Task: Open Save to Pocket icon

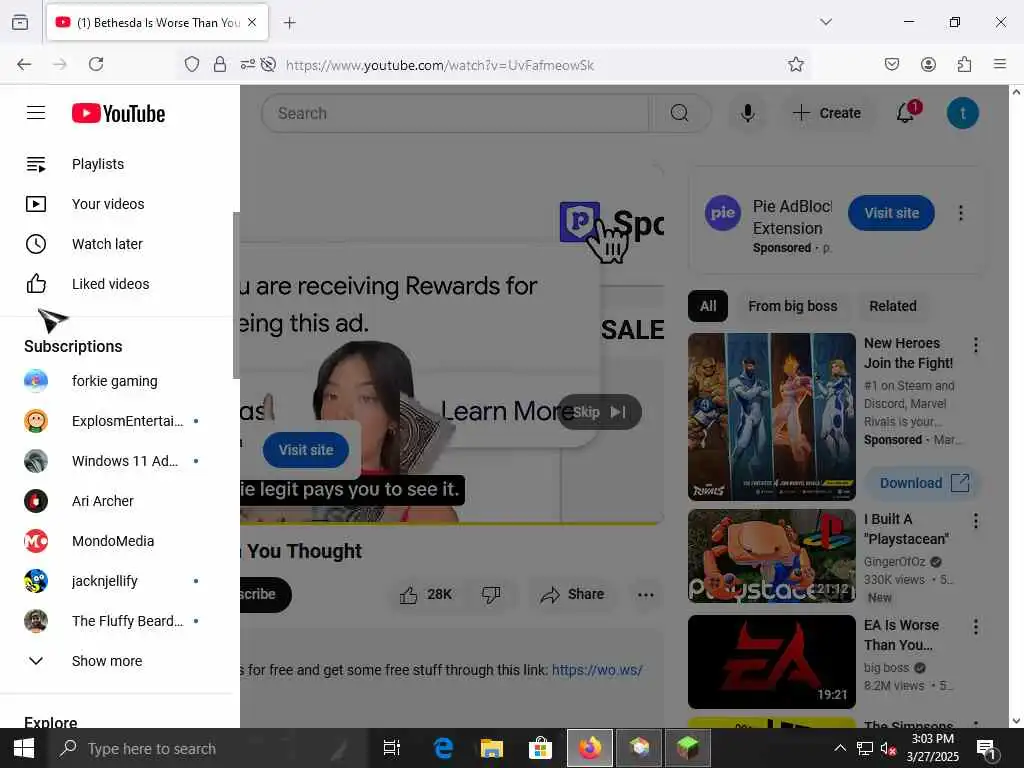Action: tap(891, 64)
